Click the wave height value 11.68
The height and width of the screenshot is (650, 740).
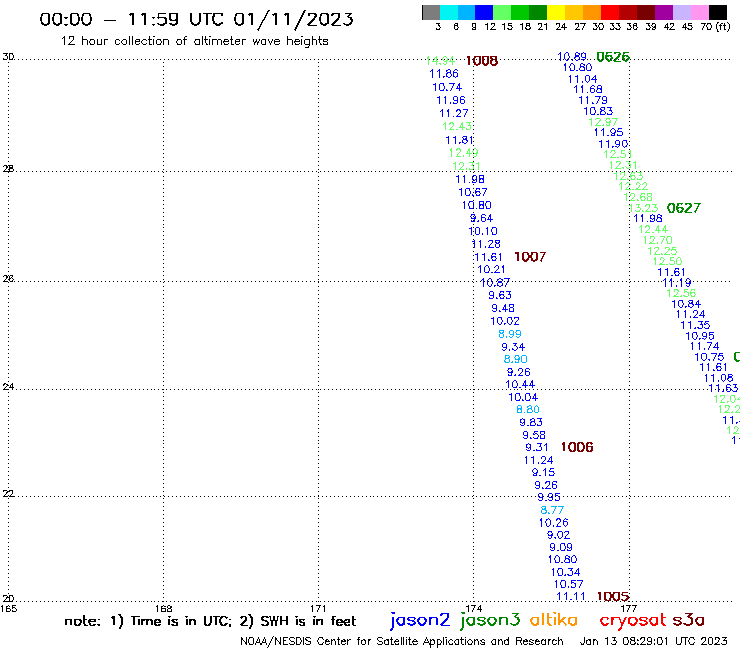click(588, 90)
